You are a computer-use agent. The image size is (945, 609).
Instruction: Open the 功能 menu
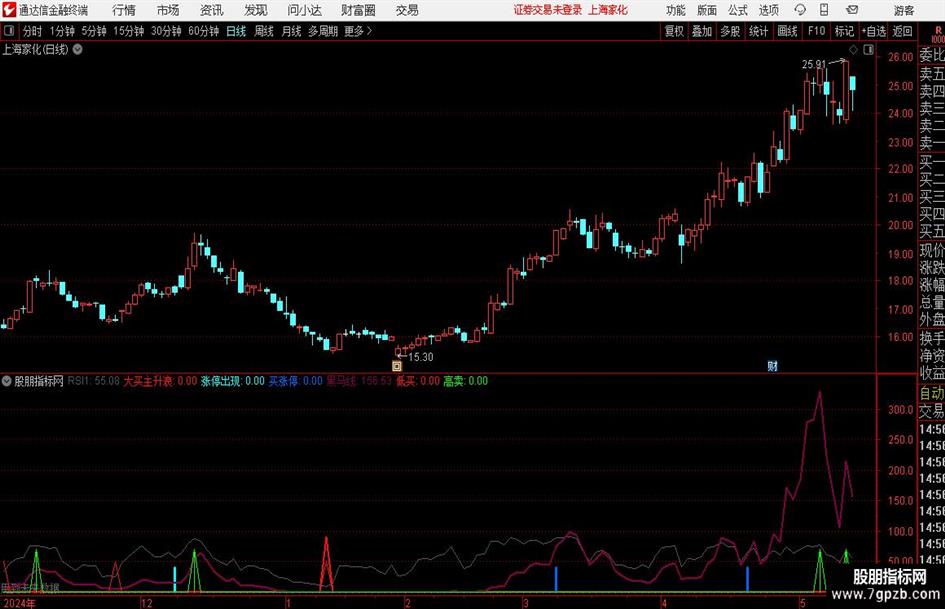pos(676,10)
